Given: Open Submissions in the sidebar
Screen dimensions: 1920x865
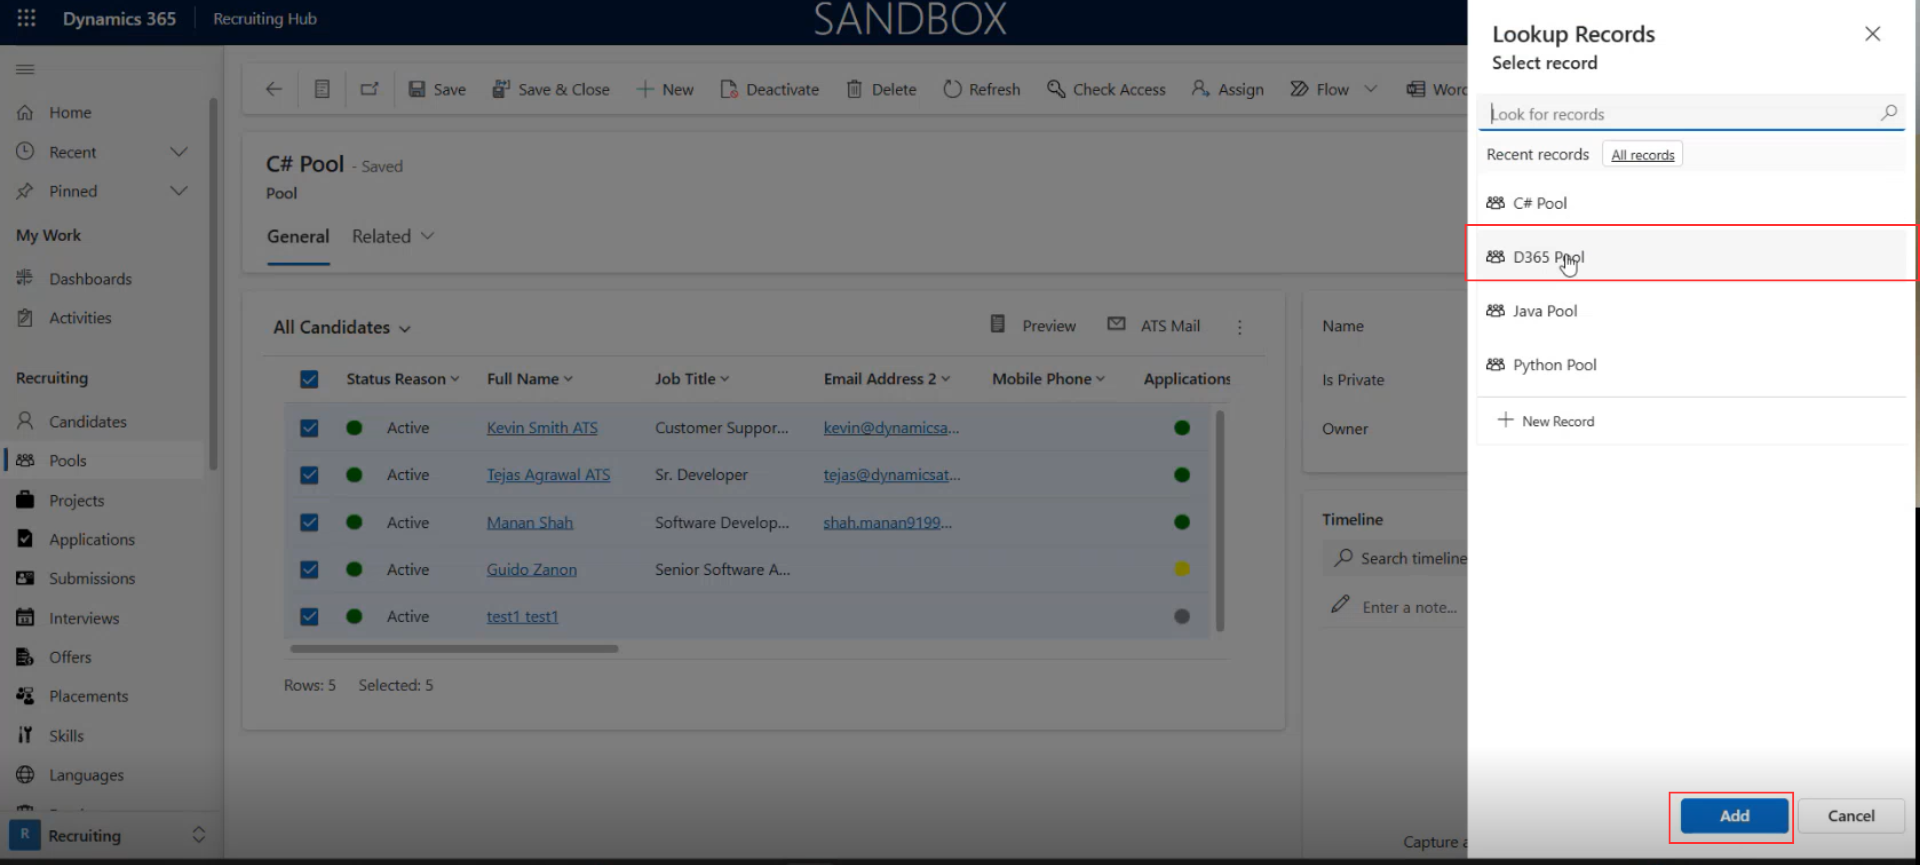Looking at the screenshot, I should (92, 578).
